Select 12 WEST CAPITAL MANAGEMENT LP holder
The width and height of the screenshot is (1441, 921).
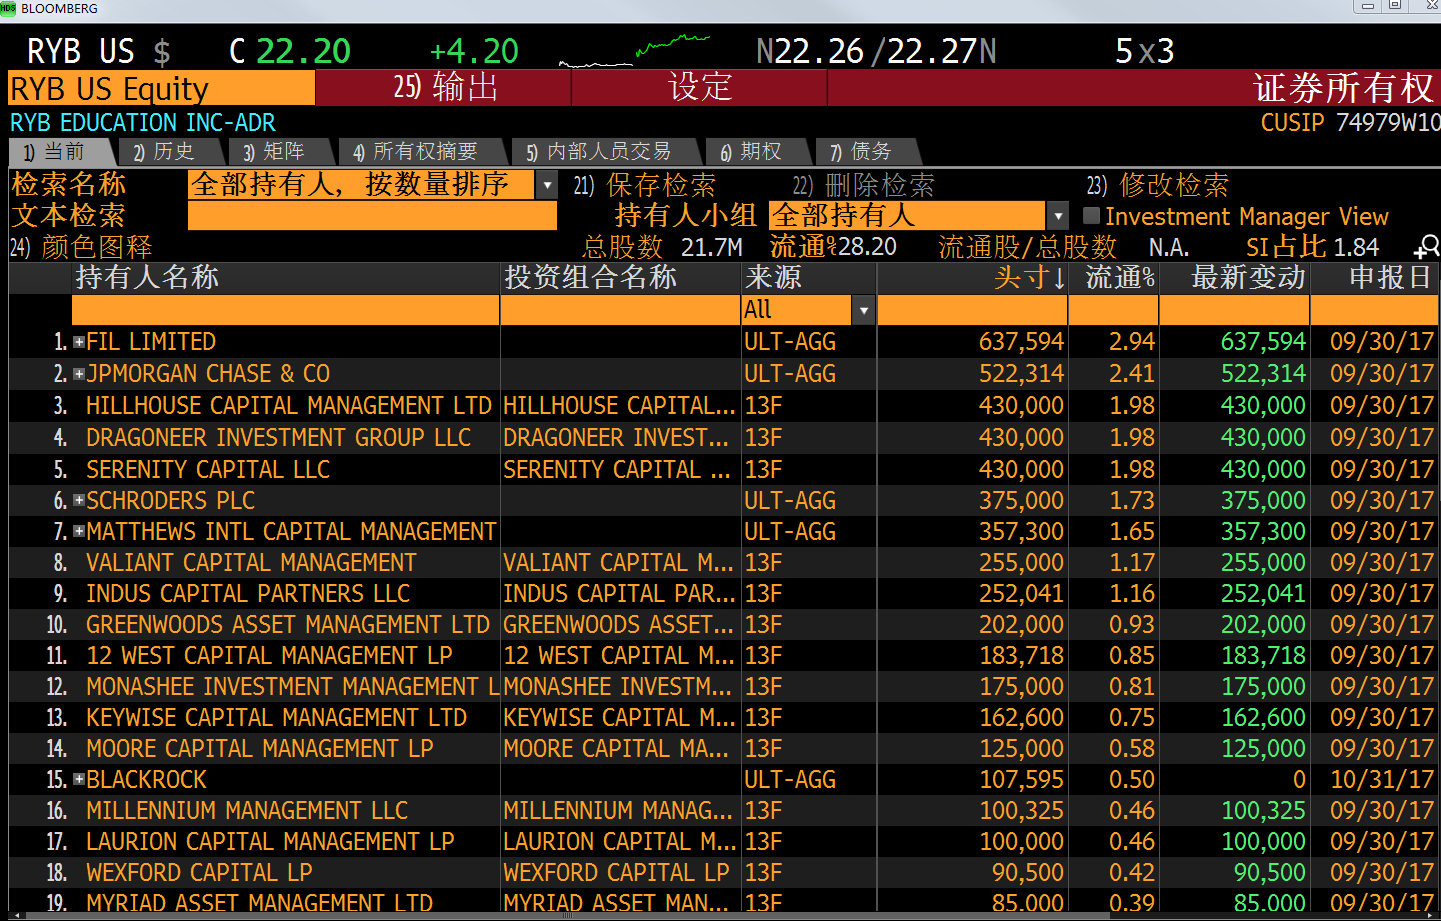pyautogui.click(x=269, y=655)
